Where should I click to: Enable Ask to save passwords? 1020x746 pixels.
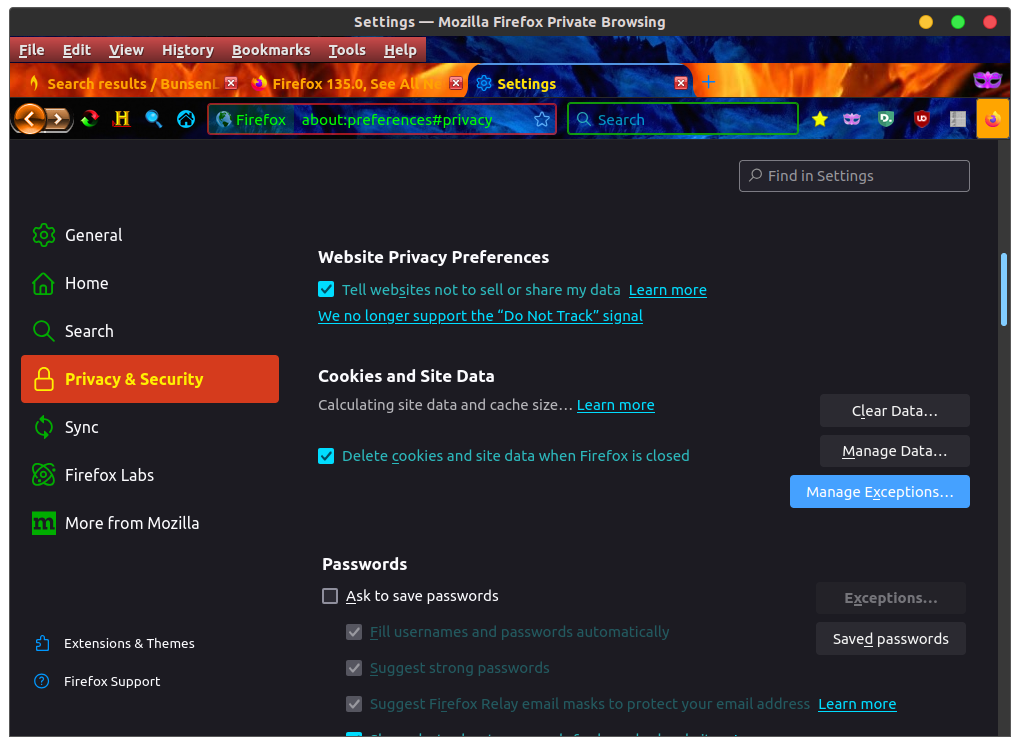click(330, 596)
